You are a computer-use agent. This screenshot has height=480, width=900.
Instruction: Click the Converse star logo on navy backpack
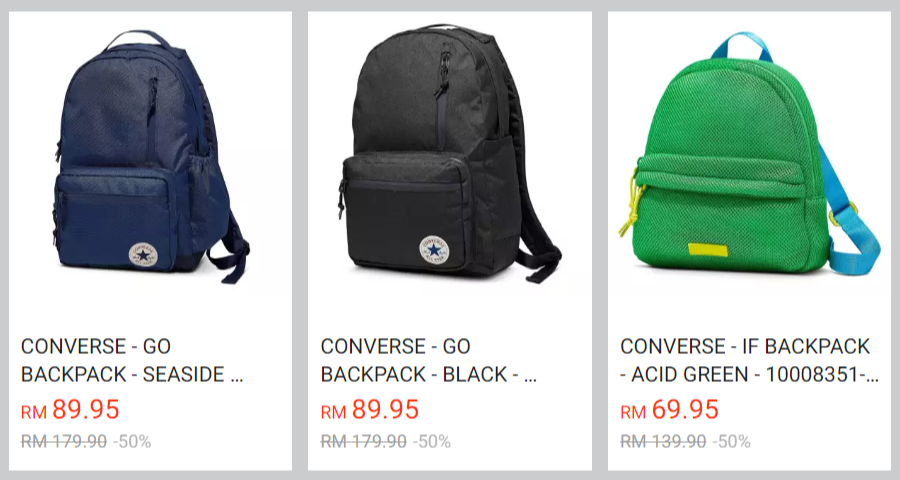point(141,256)
